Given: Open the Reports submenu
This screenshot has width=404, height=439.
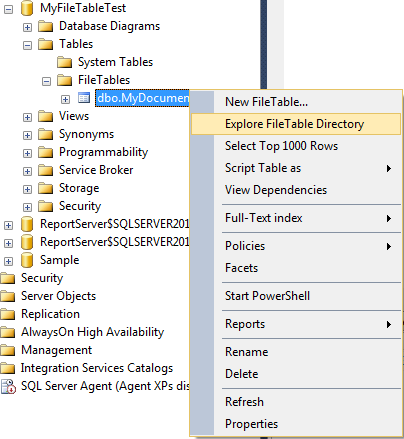Looking at the screenshot, I should click(x=296, y=324).
